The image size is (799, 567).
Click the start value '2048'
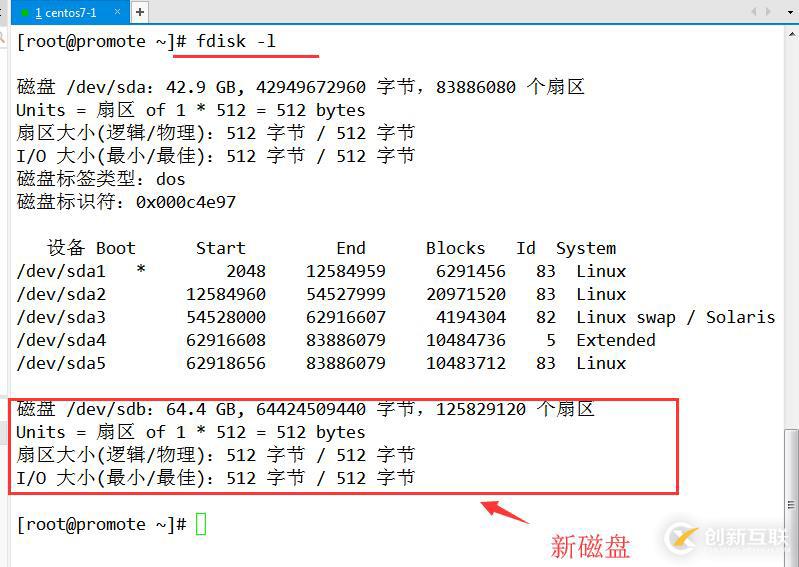pyautogui.click(x=246, y=271)
